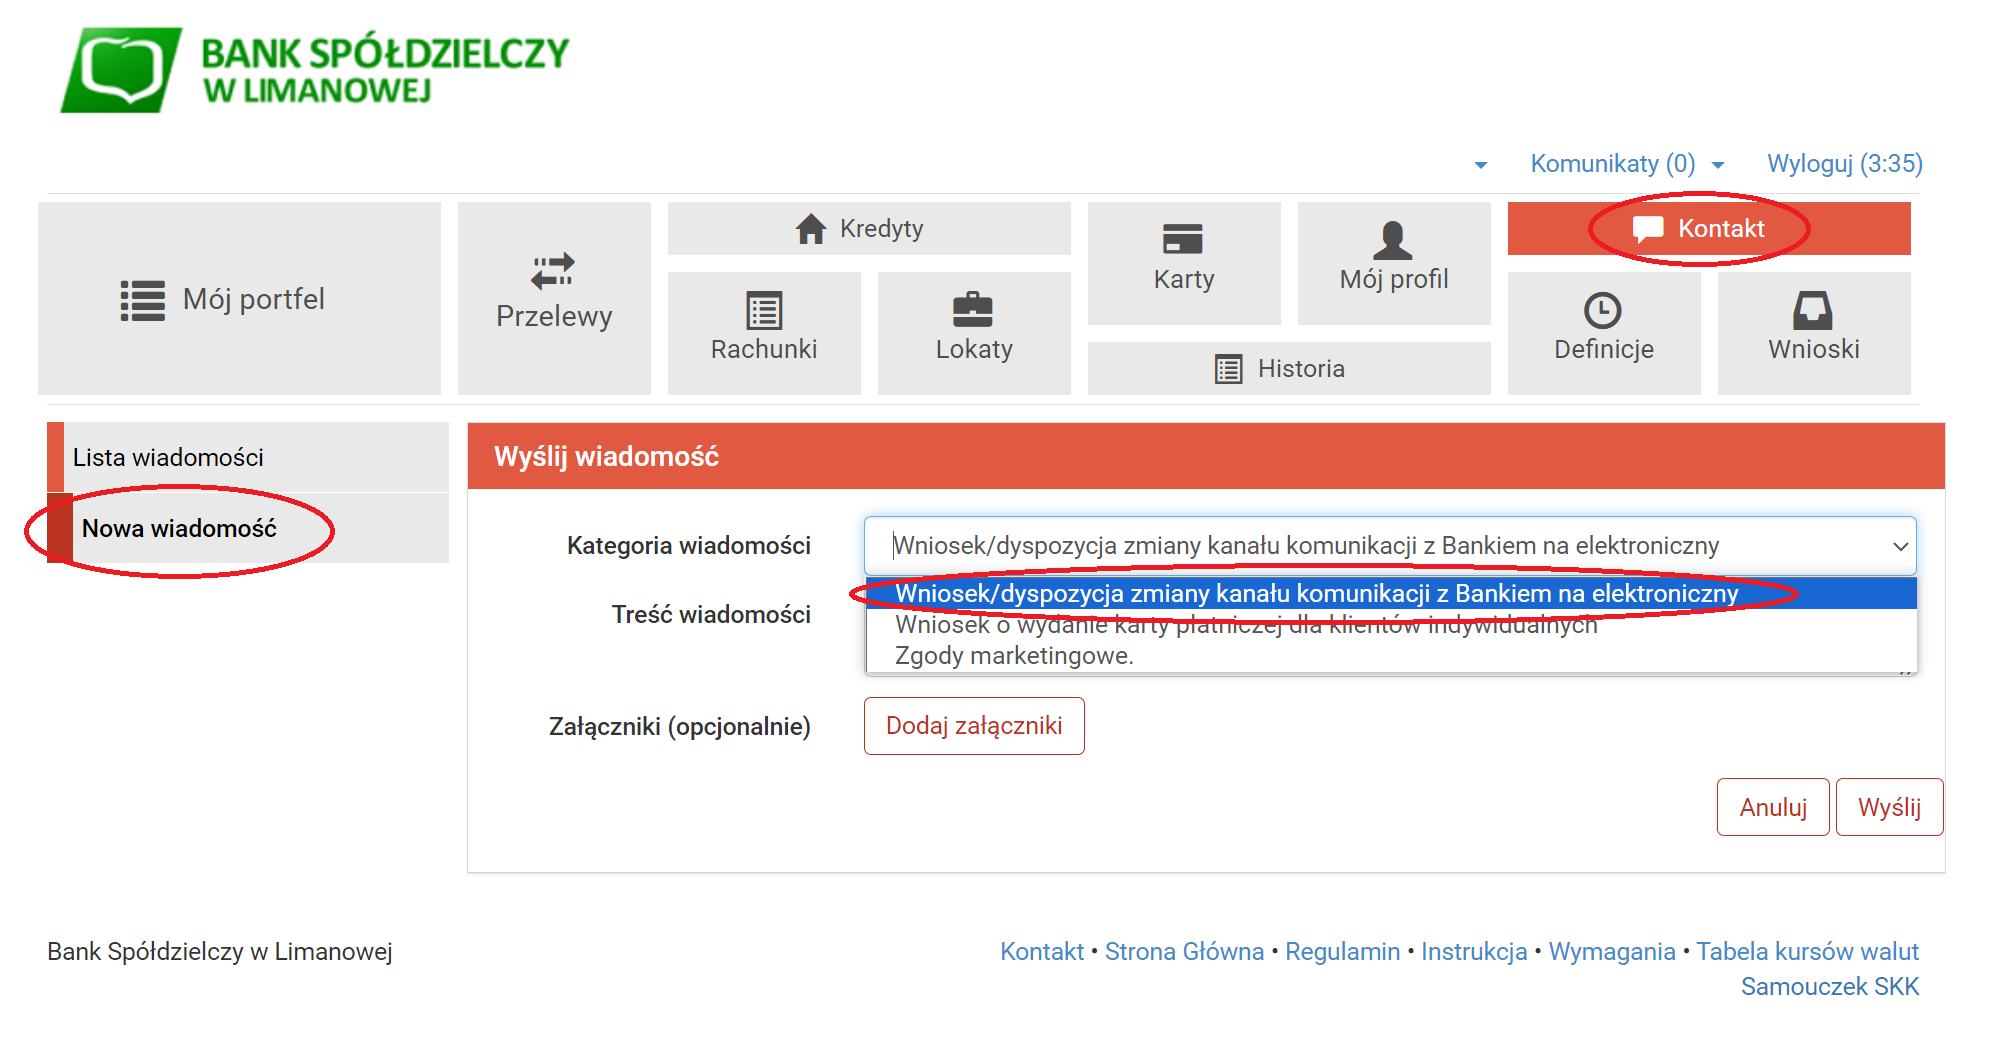The height and width of the screenshot is (1043, 1989).
Task: Open Przelewy transfer arrows icon
Action: 553,270
